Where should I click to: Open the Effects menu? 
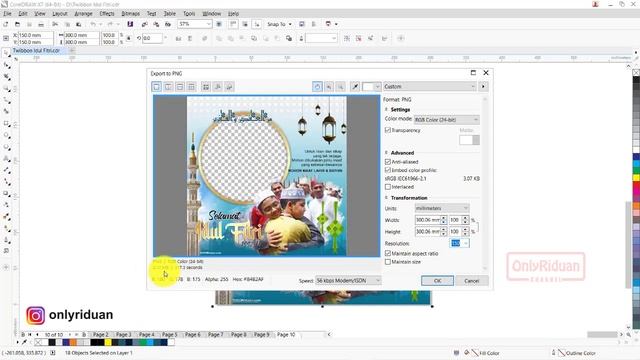pos(107,13)
